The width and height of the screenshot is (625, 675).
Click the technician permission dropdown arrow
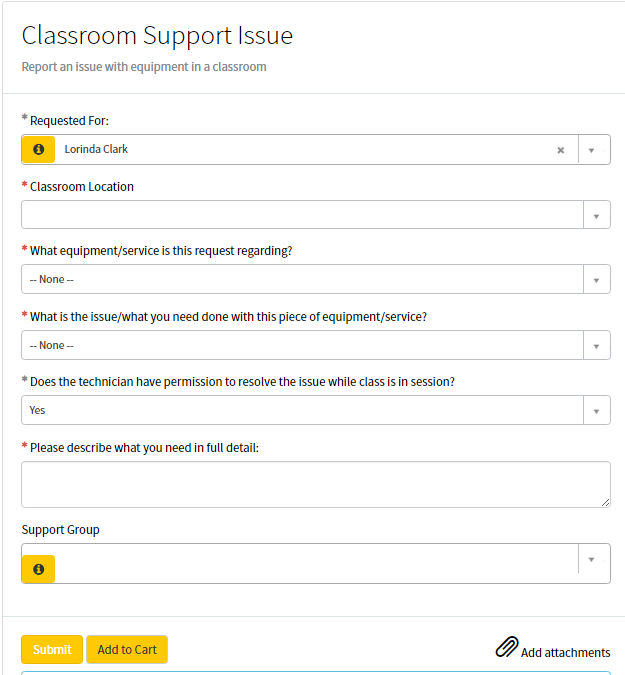(x=597, y=410)
